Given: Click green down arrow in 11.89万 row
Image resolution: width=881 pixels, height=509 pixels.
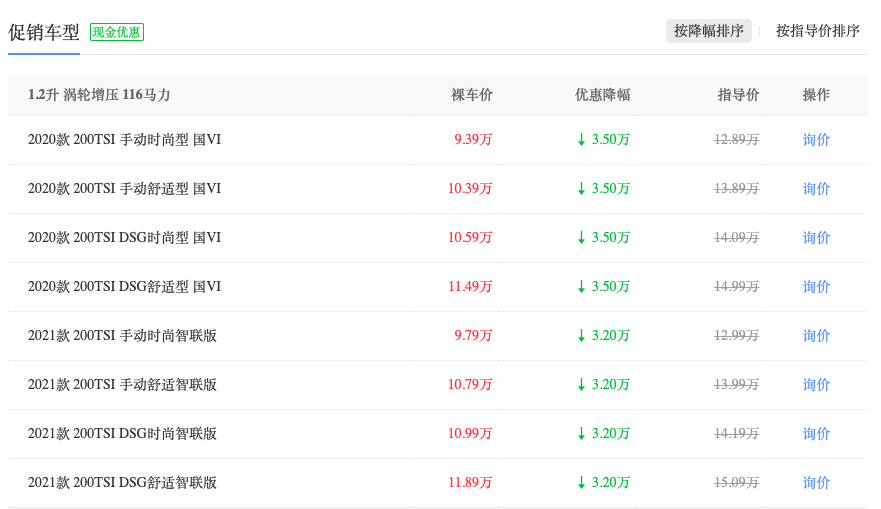Looking at the screenshot, I should click(x=581, y=483).
